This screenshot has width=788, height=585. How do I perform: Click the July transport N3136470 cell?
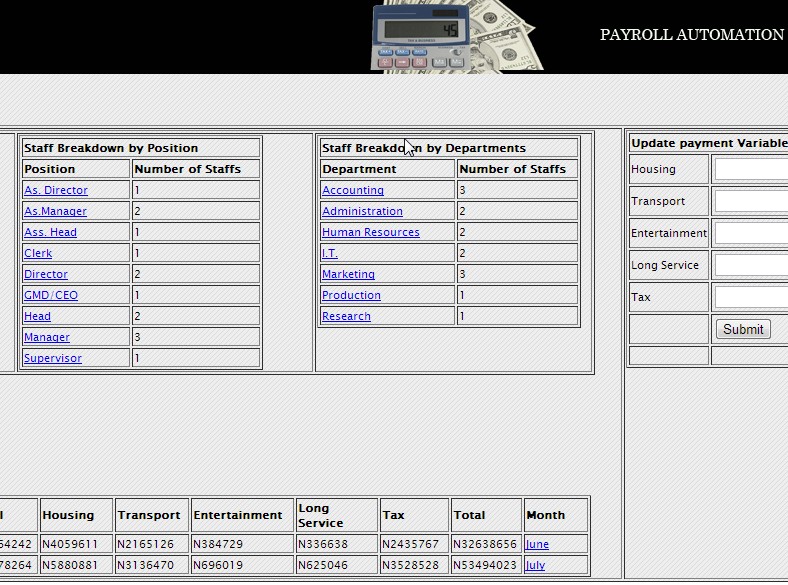click(x=152, y=565)
